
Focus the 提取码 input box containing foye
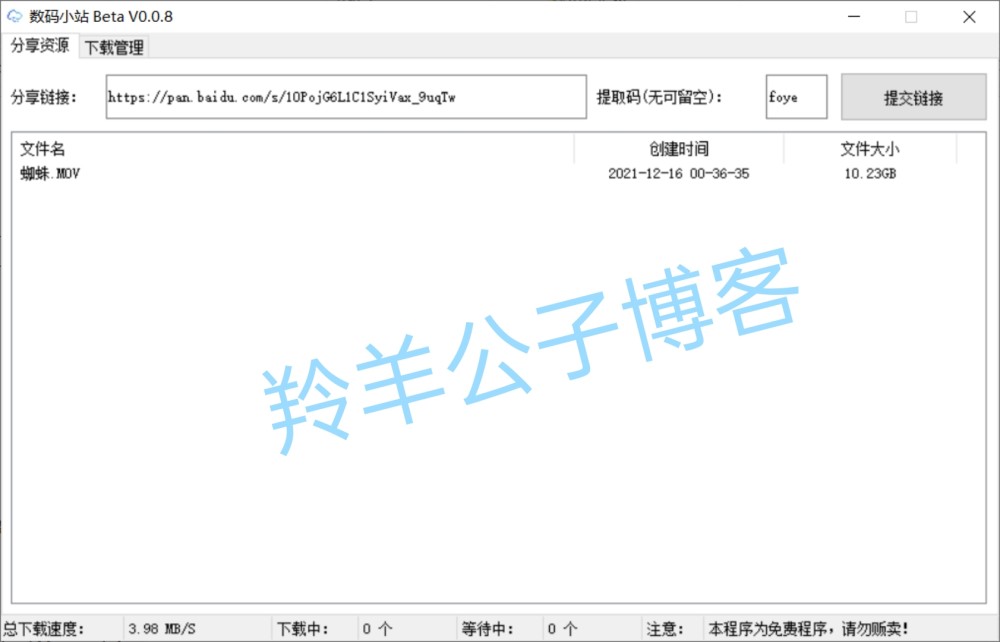[797, 97]
